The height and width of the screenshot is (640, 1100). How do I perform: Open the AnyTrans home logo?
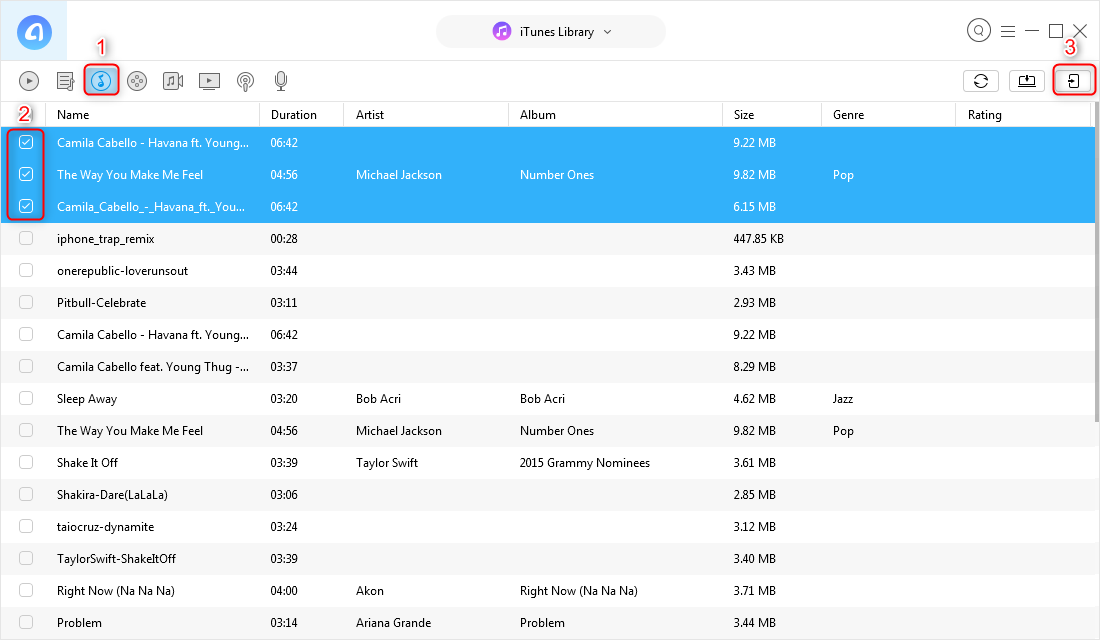coord(34,32)
